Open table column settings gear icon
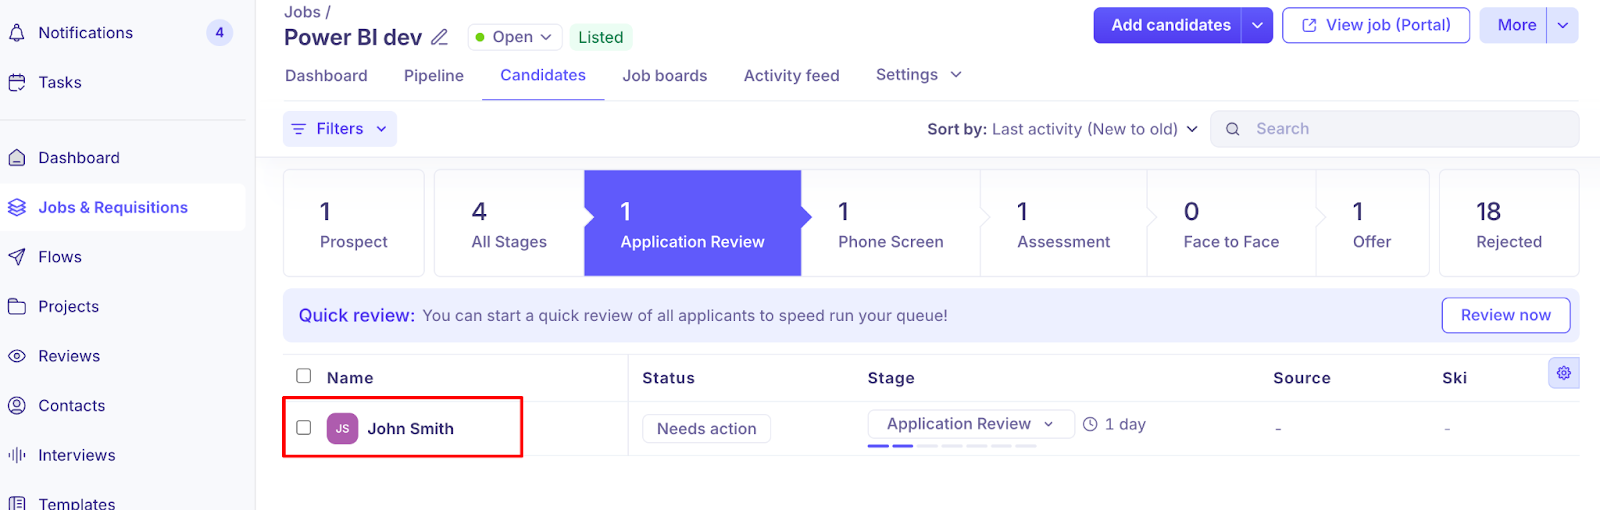 pos(1563,373)
